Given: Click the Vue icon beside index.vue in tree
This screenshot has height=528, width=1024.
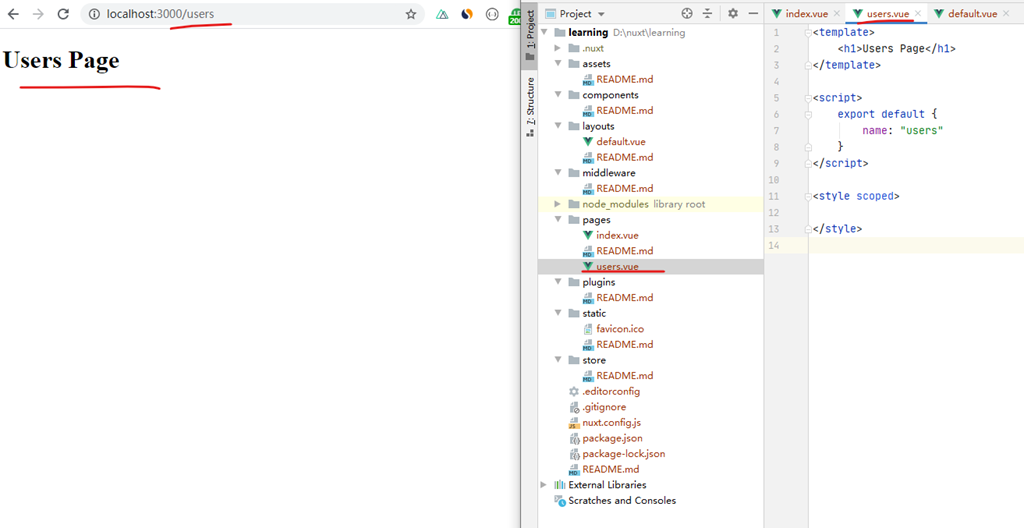Looking at the screenshot, I should tap(588, 235).
